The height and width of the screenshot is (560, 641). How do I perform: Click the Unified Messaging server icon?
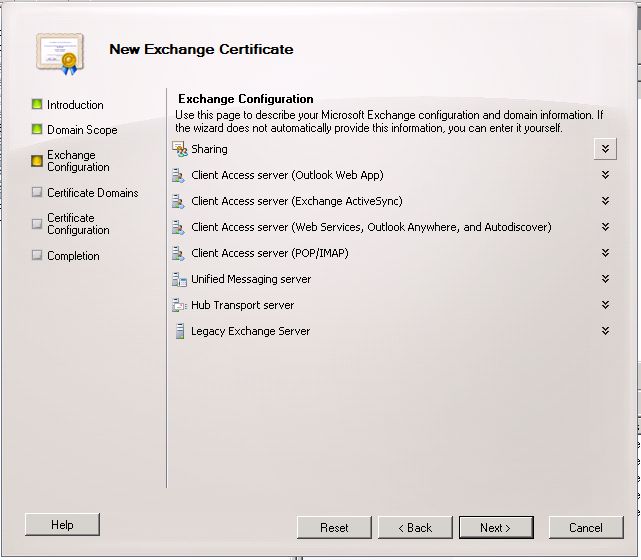point(179,279)
